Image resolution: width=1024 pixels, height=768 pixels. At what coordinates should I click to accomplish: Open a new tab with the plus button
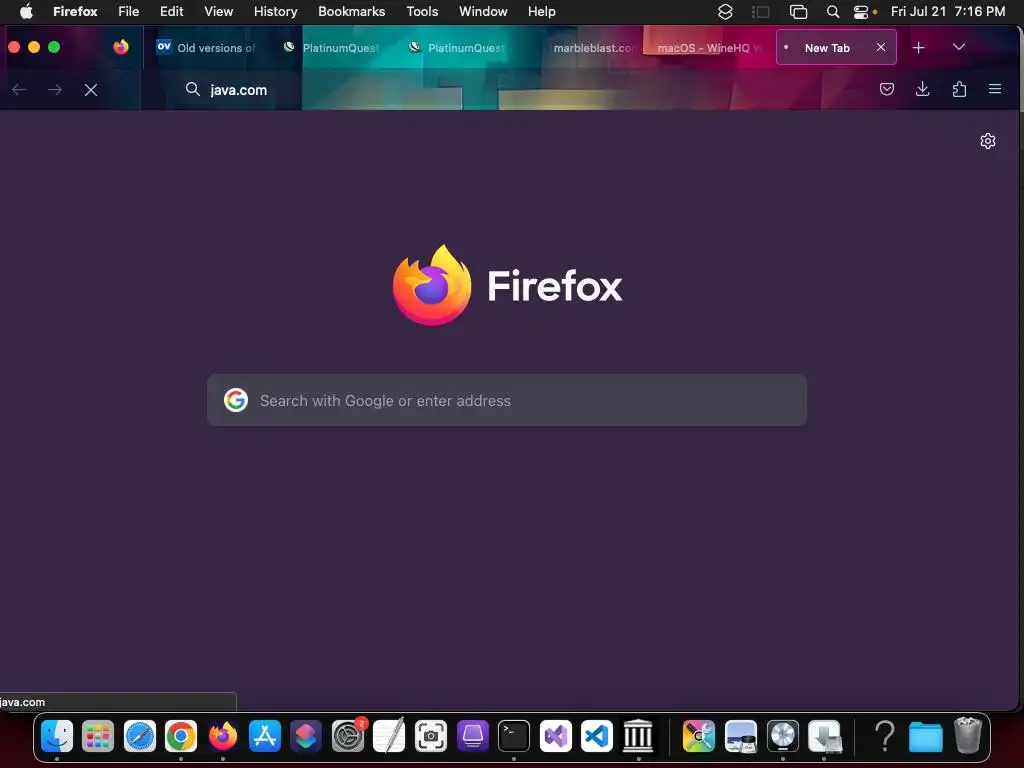[918, 48]
